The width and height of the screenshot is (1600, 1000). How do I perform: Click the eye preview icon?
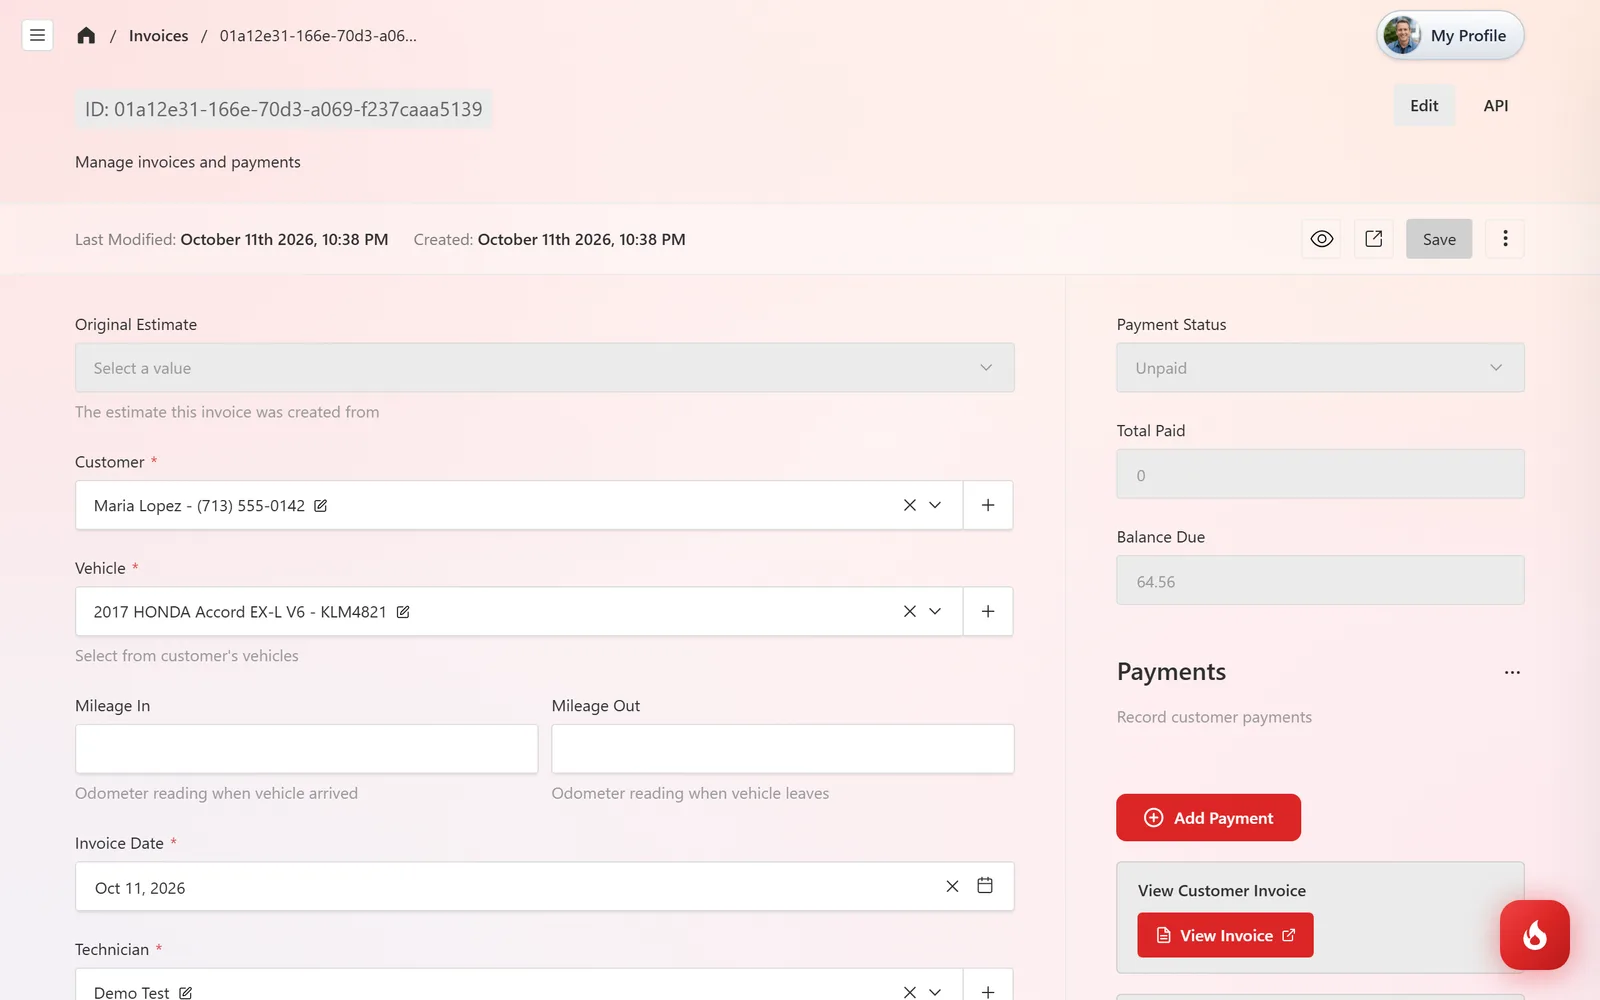[x=1322, y=239]
